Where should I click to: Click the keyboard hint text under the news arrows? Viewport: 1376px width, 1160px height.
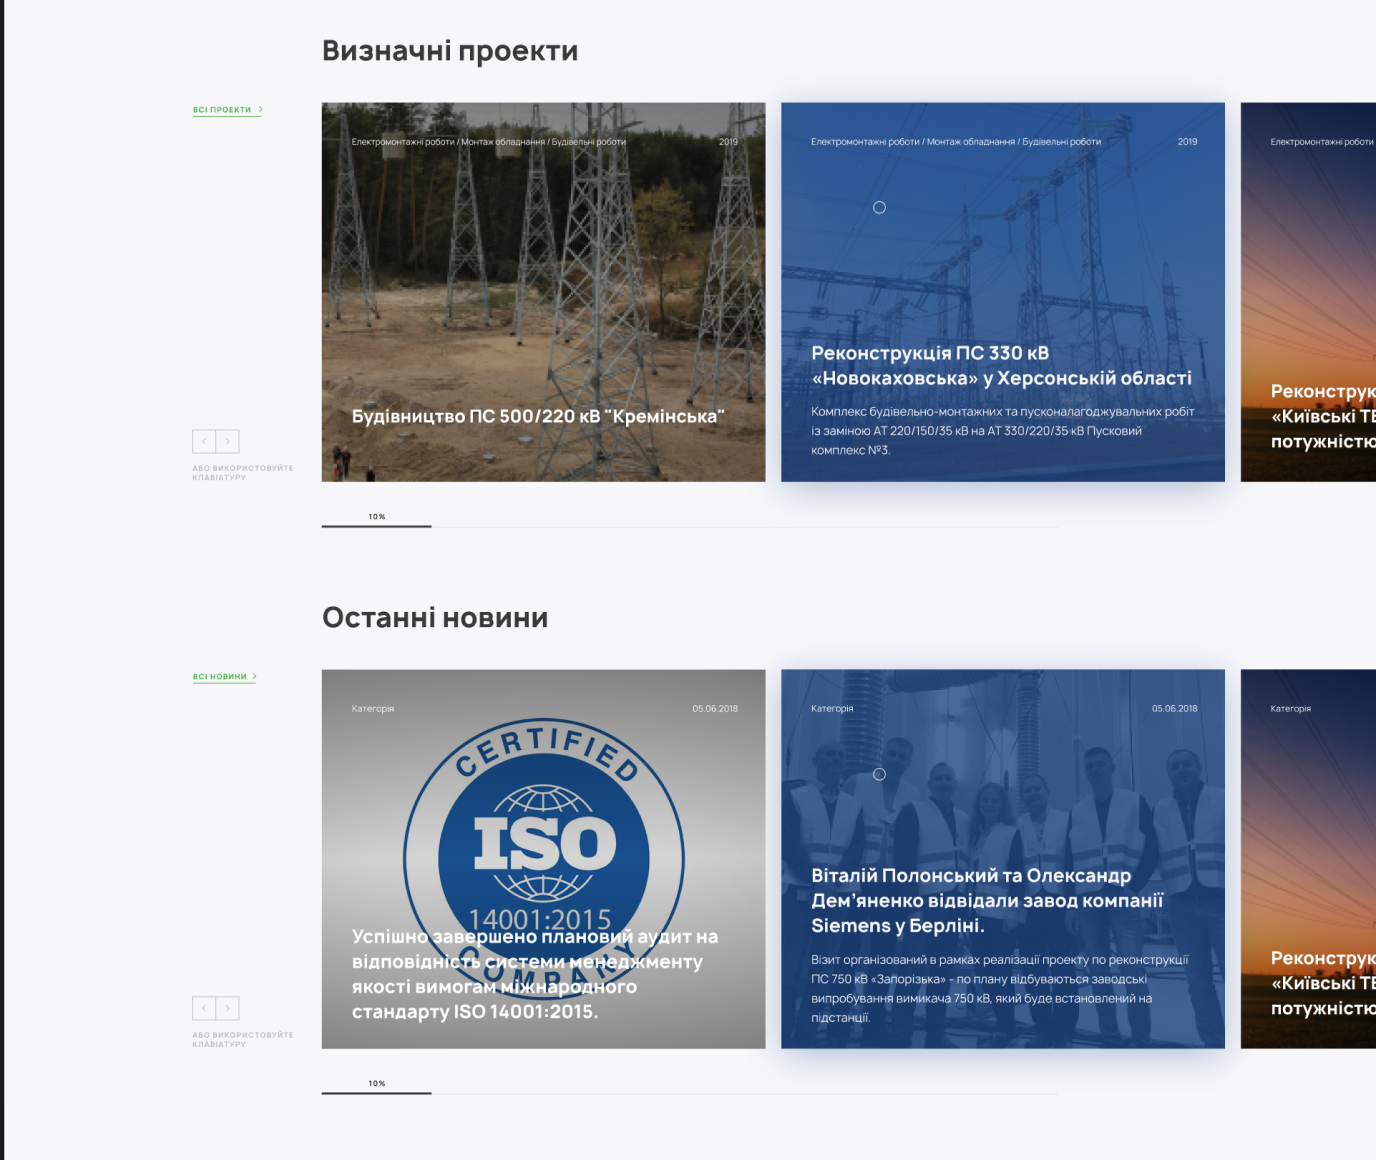[243, 1040]
